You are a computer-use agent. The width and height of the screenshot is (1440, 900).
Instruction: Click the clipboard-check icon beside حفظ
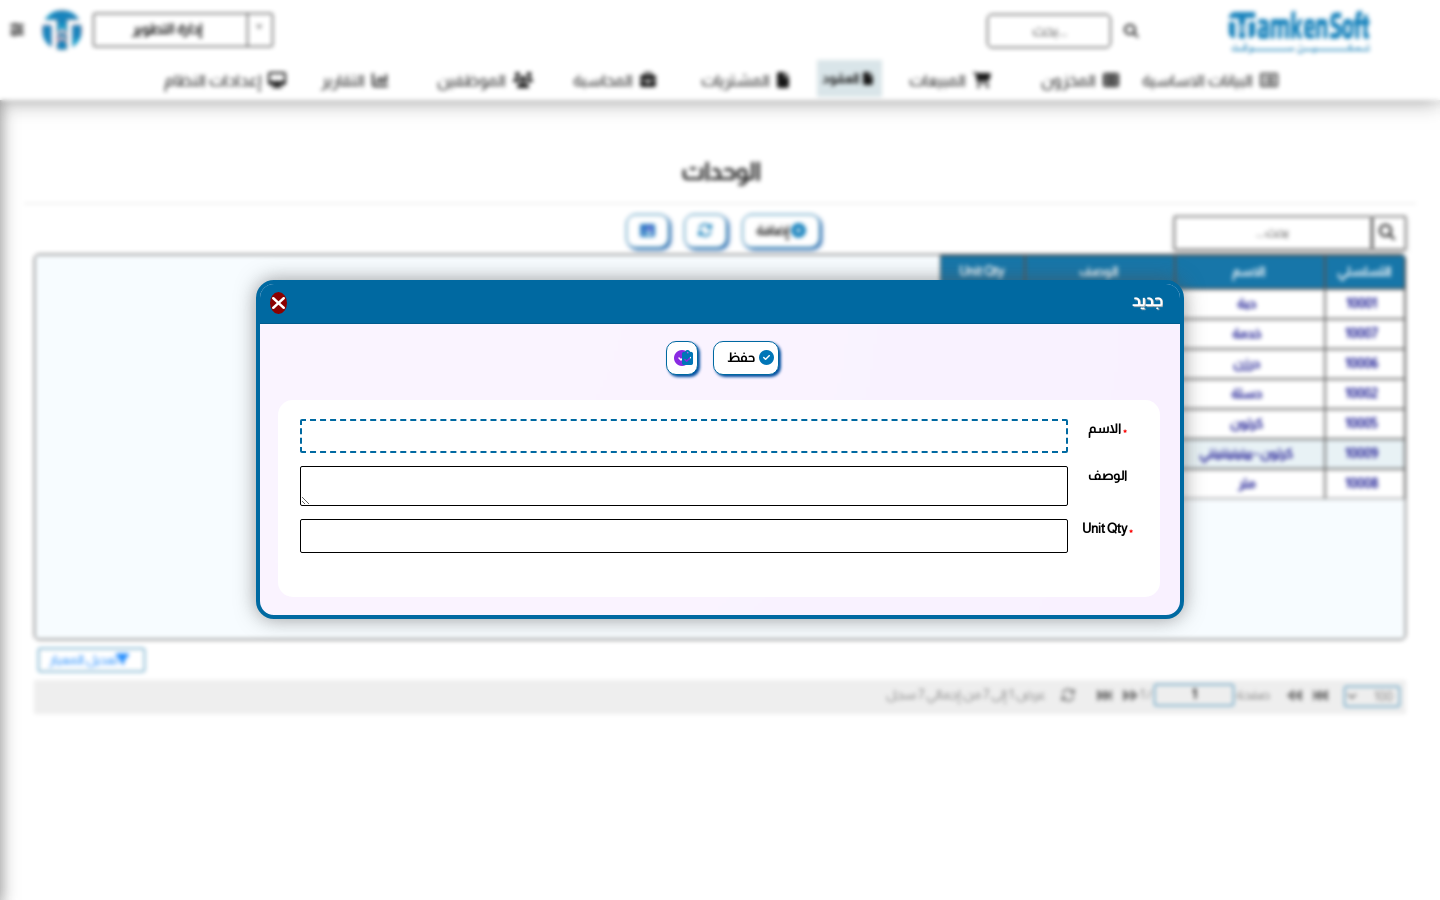683,358
